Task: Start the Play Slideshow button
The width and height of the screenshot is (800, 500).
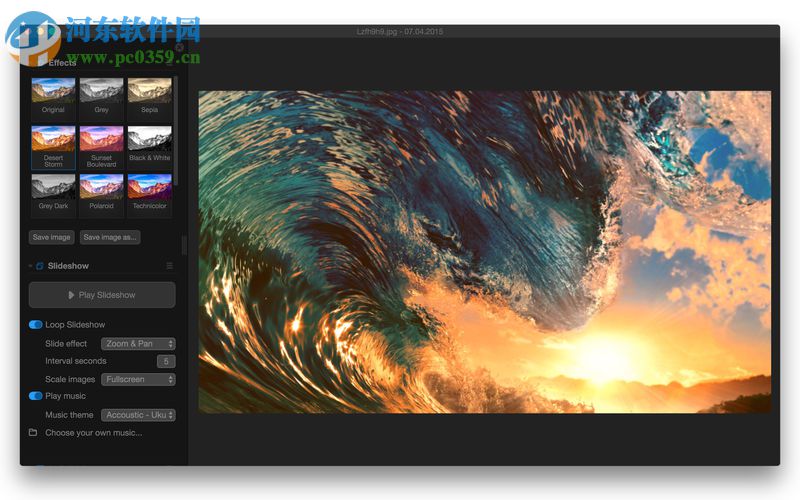Action: click(x=102, y=295)
